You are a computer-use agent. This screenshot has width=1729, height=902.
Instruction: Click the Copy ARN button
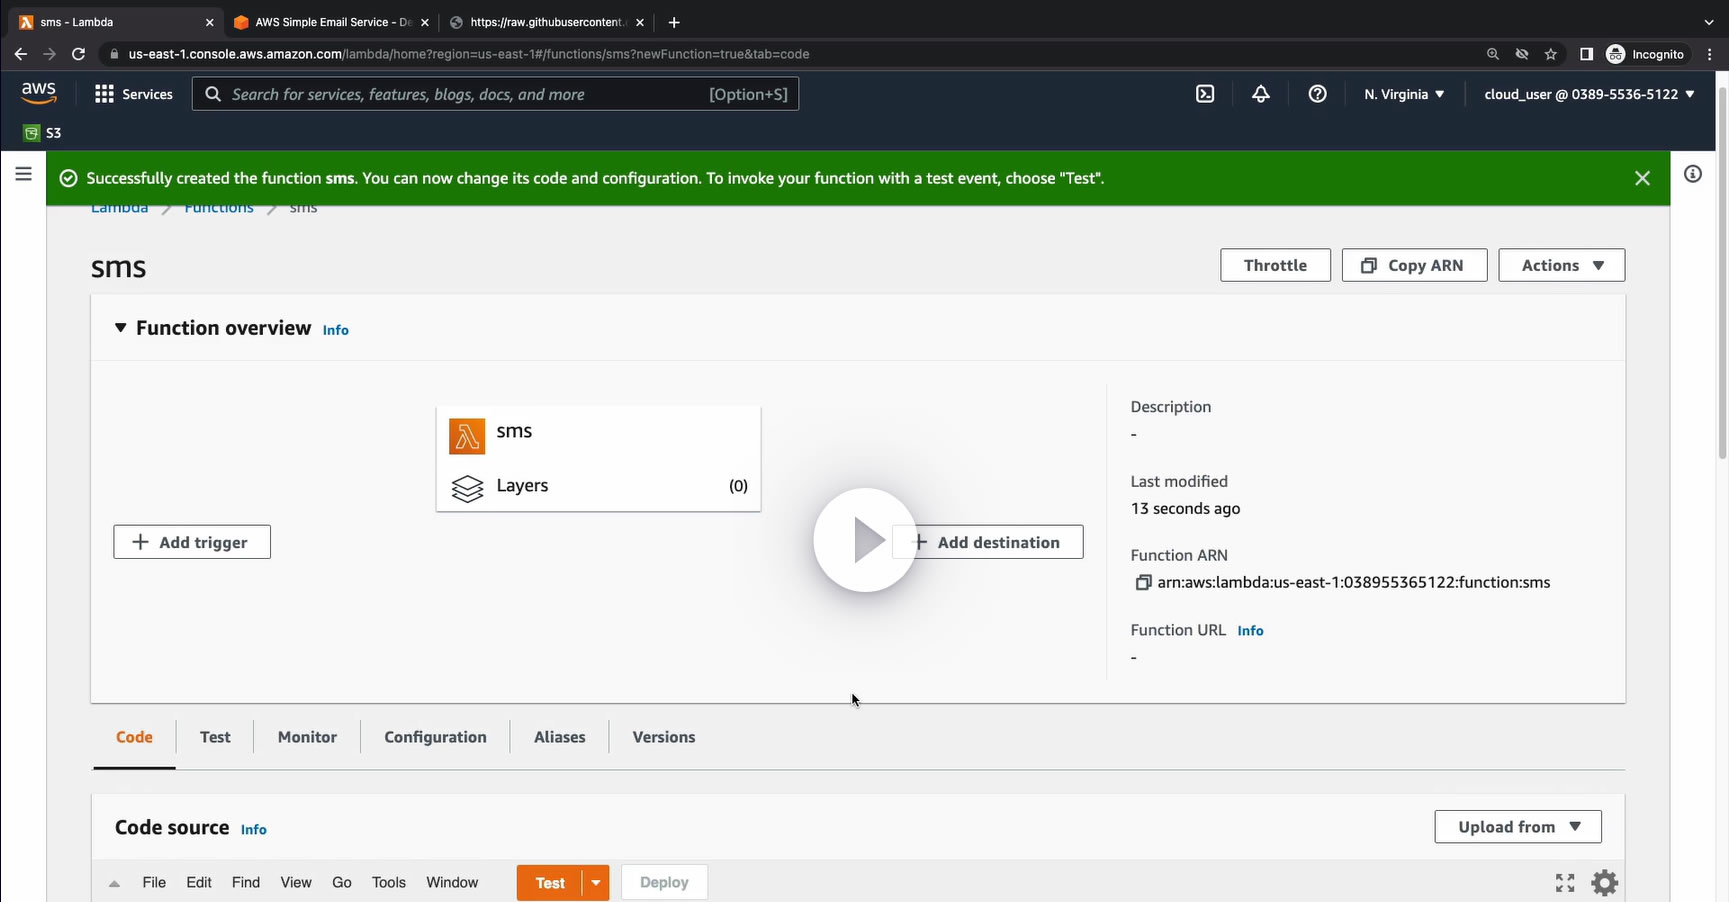pyautogui.click(x=1414, y=265)
